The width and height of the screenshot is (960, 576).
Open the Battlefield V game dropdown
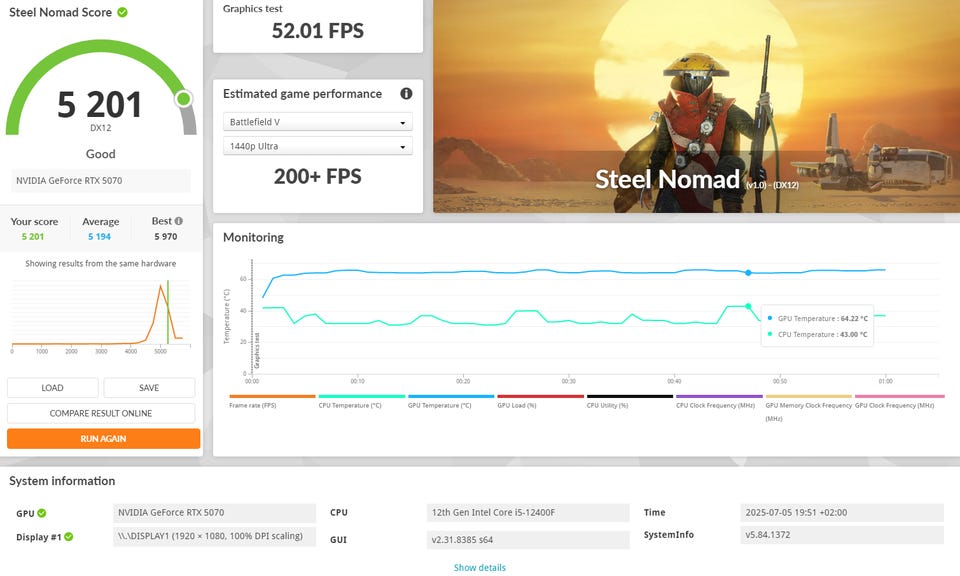317,122
